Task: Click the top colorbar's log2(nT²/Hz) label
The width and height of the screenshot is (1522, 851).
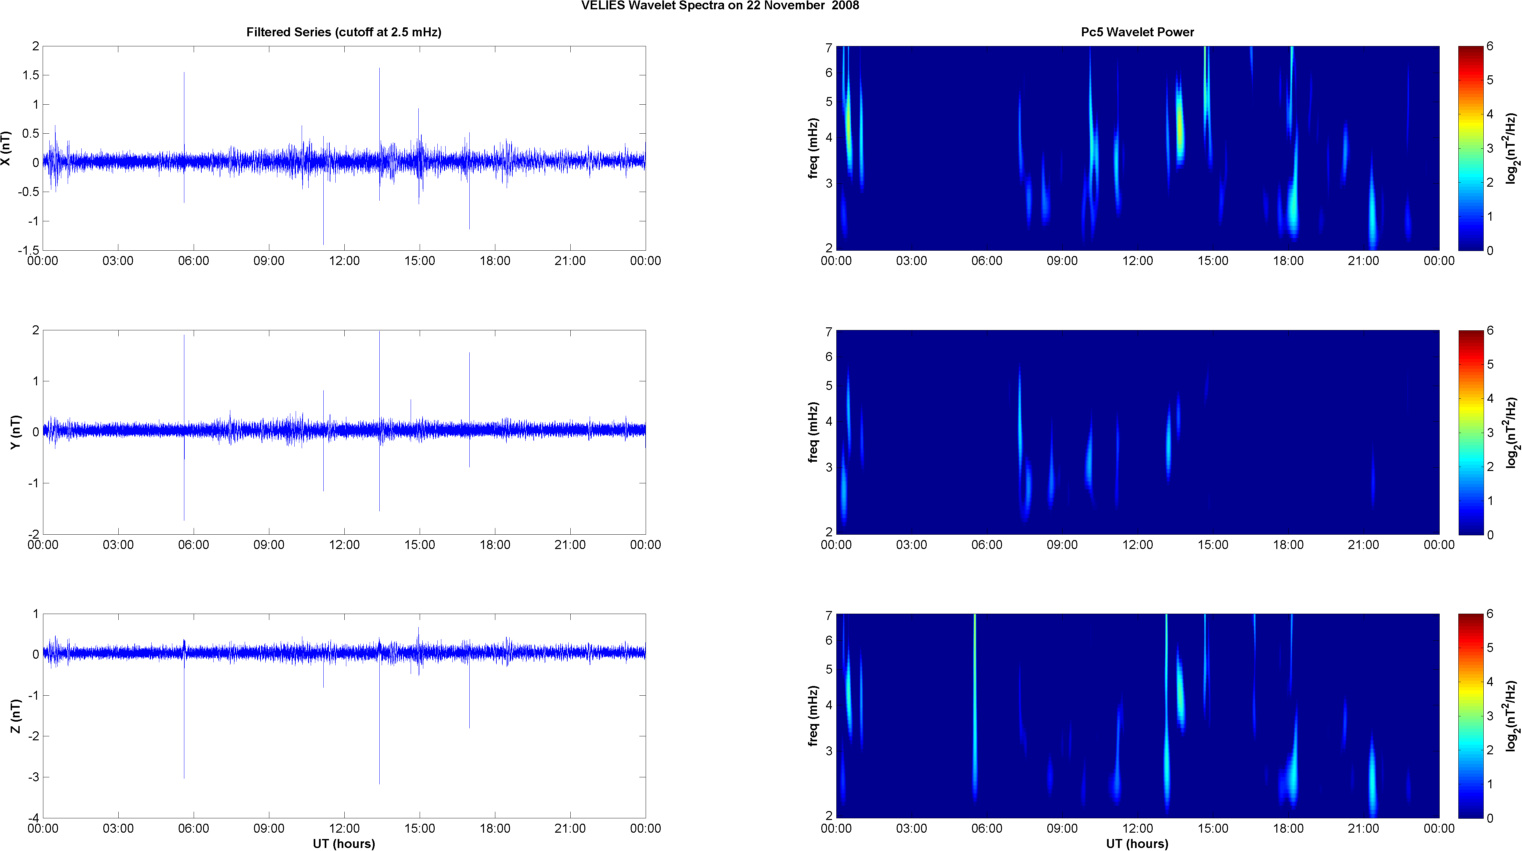Action: pos(1512,148)
